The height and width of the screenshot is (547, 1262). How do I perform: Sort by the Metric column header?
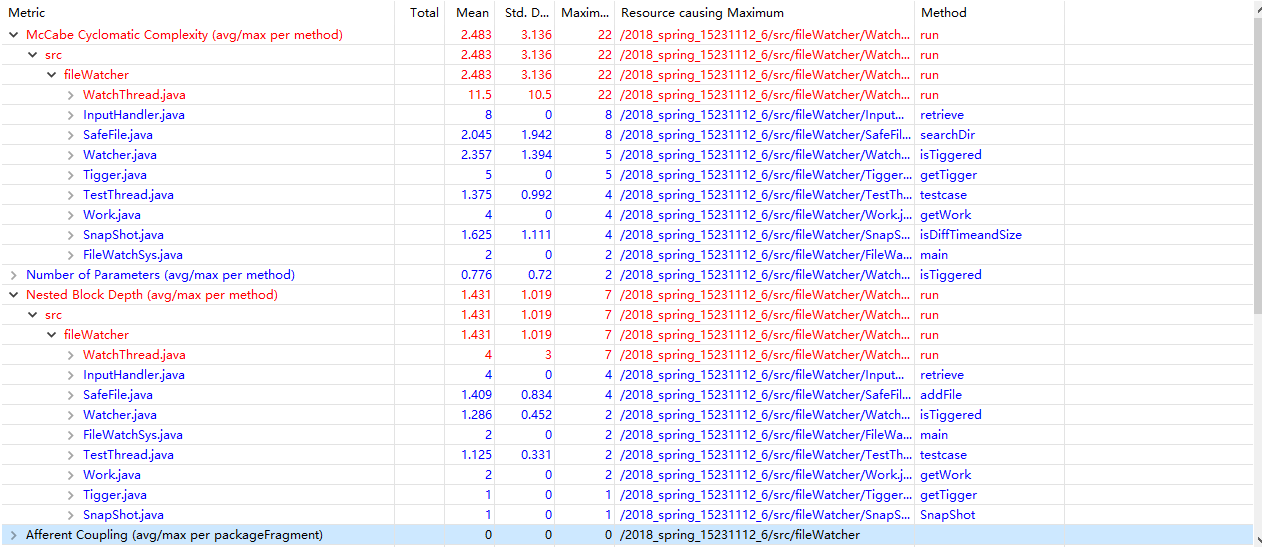pyautogui.click(x=199, y=13)
